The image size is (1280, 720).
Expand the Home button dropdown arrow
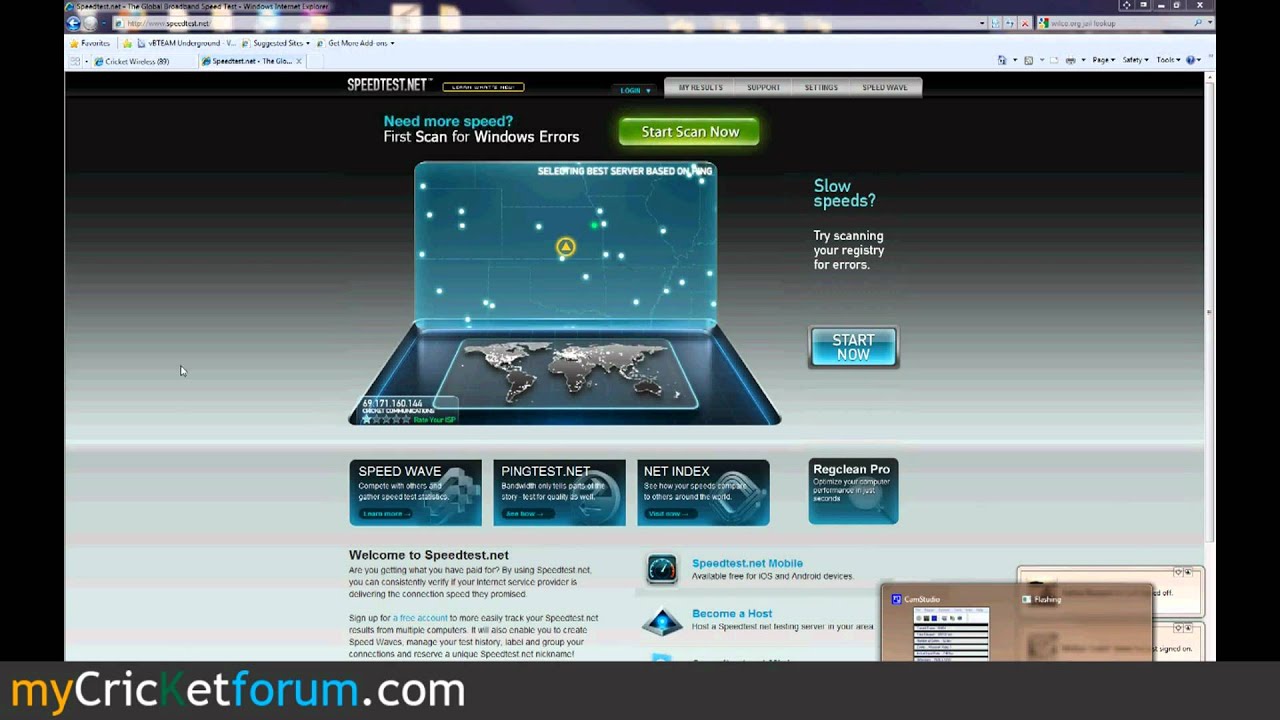click(1015, 60)
